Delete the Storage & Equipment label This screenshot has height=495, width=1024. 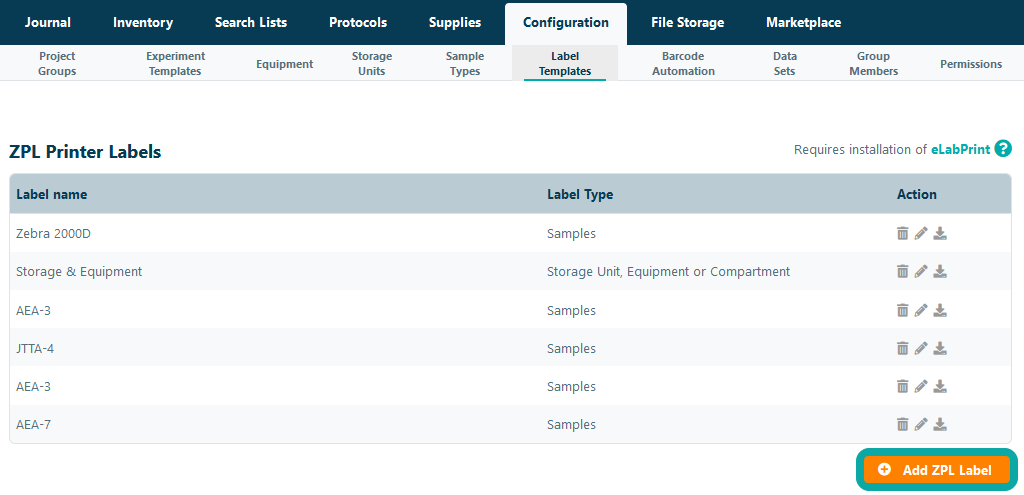902,271
